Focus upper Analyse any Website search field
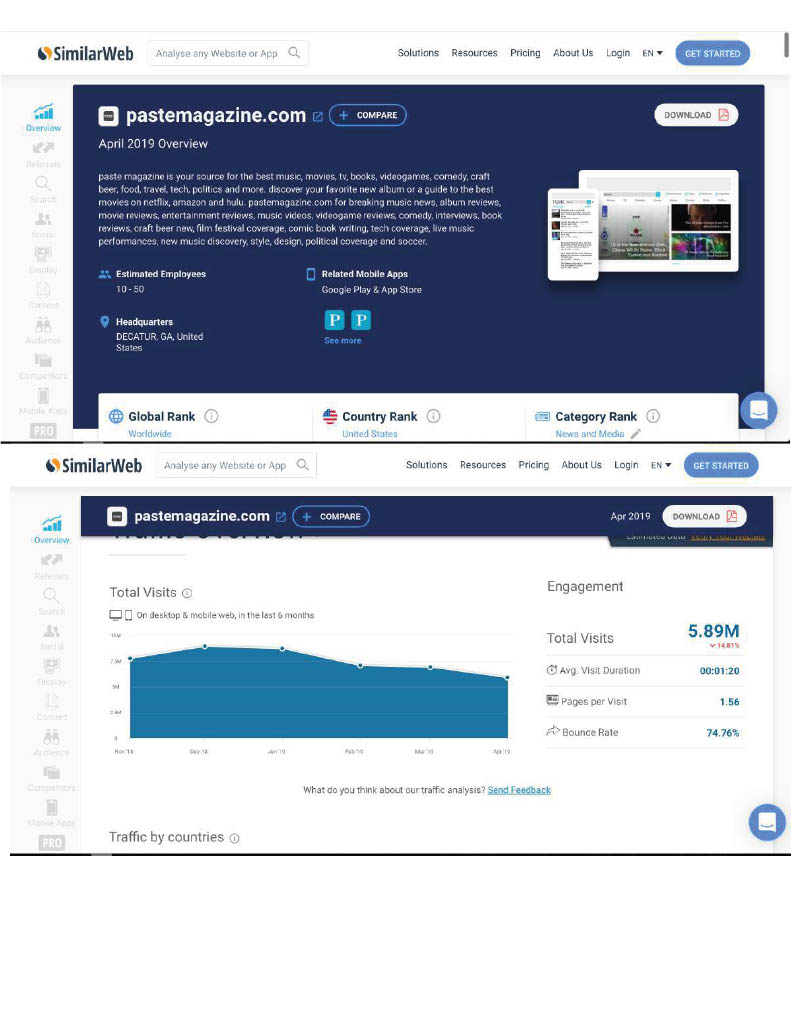Image resolution: width=791 pixels, height=1024 pixels. (229, 53)
